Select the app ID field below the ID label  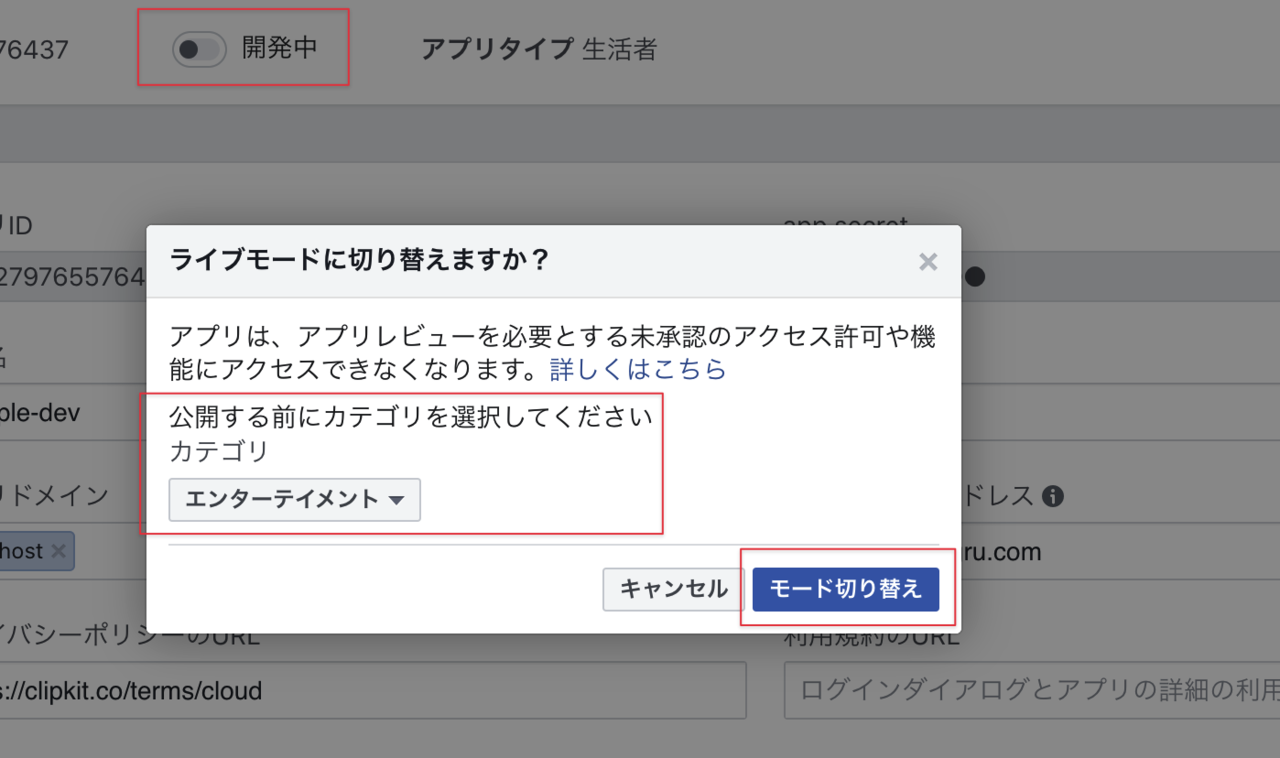pyautogui.click(x=70, y=276)
